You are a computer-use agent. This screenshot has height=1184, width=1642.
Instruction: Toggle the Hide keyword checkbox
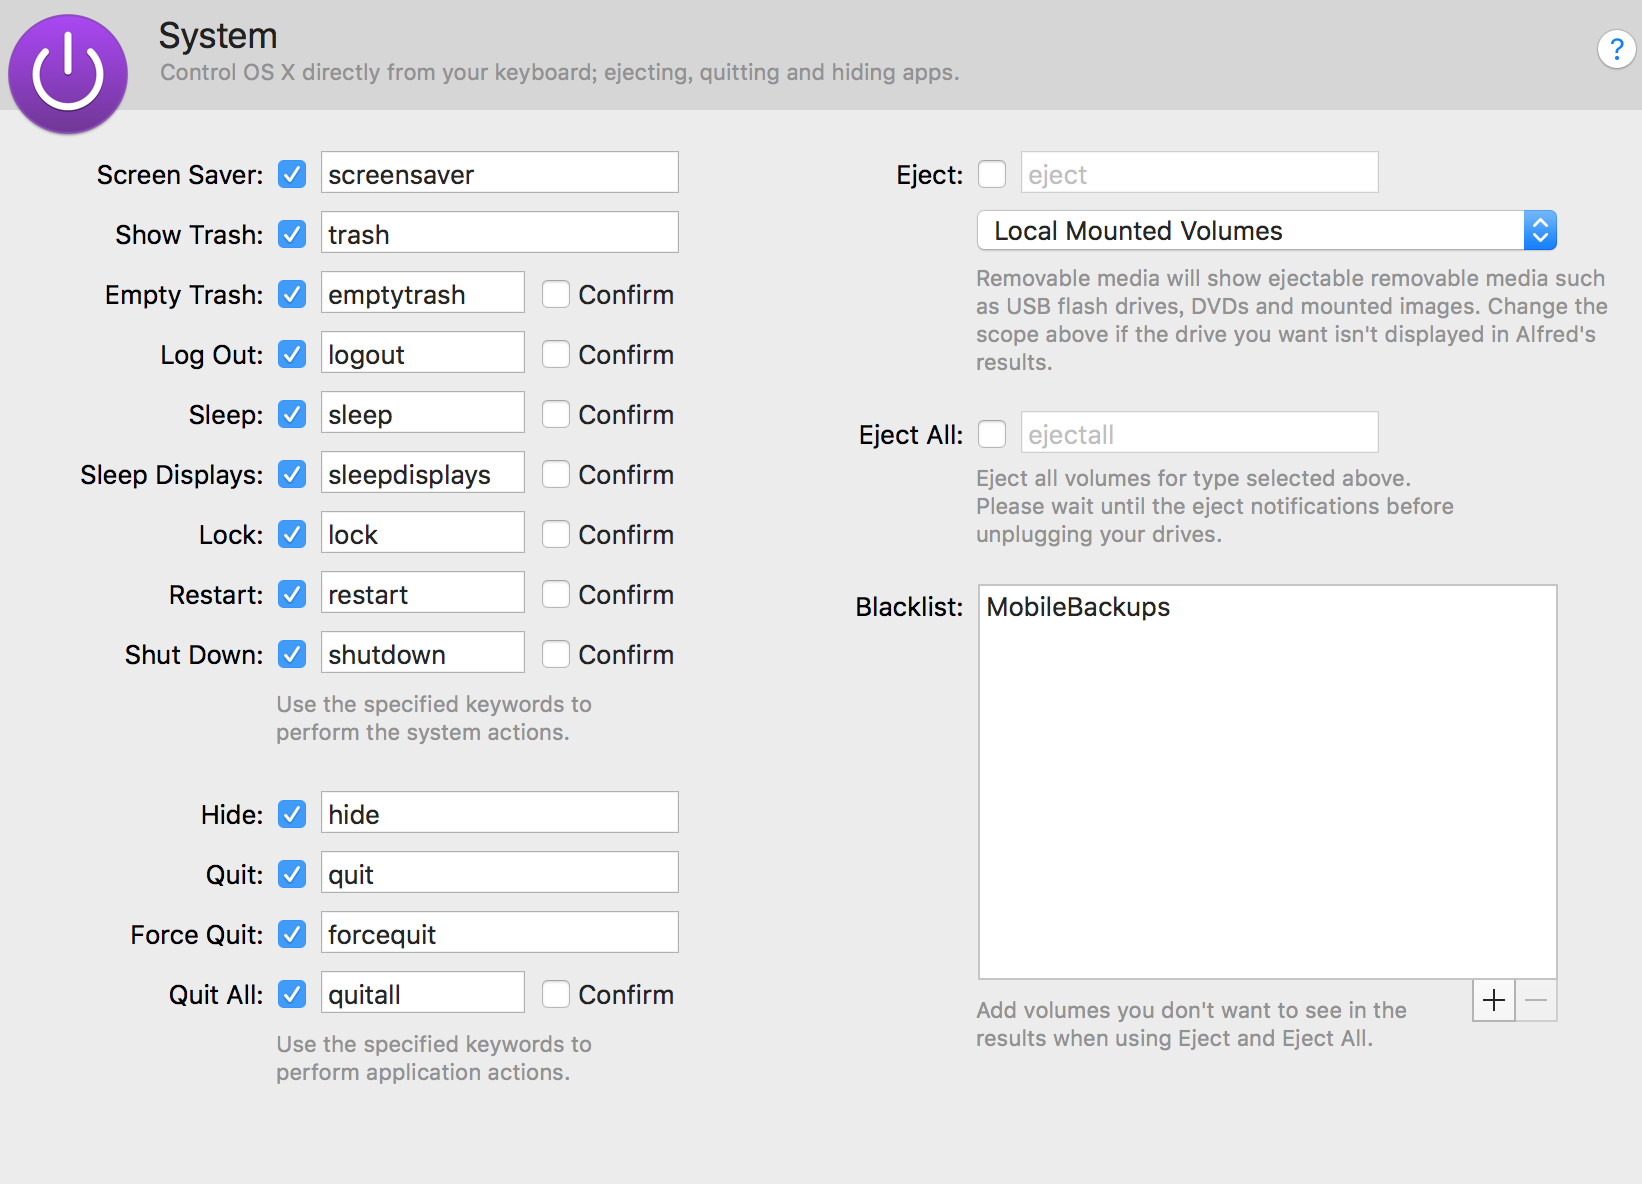click(292, 814)
